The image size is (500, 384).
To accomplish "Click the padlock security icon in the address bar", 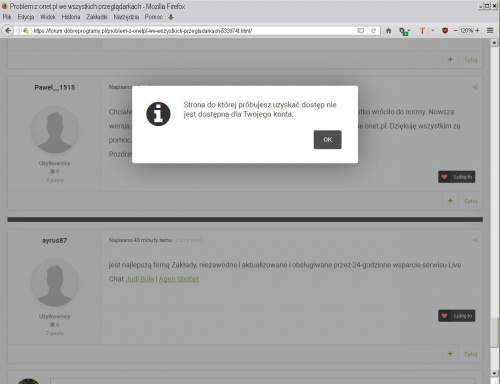I will (x=26, y=31).
